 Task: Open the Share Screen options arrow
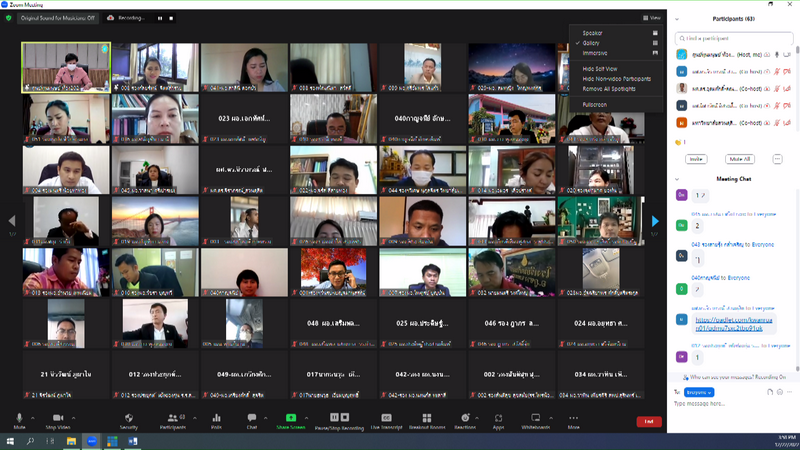click(x=306, y=418)
